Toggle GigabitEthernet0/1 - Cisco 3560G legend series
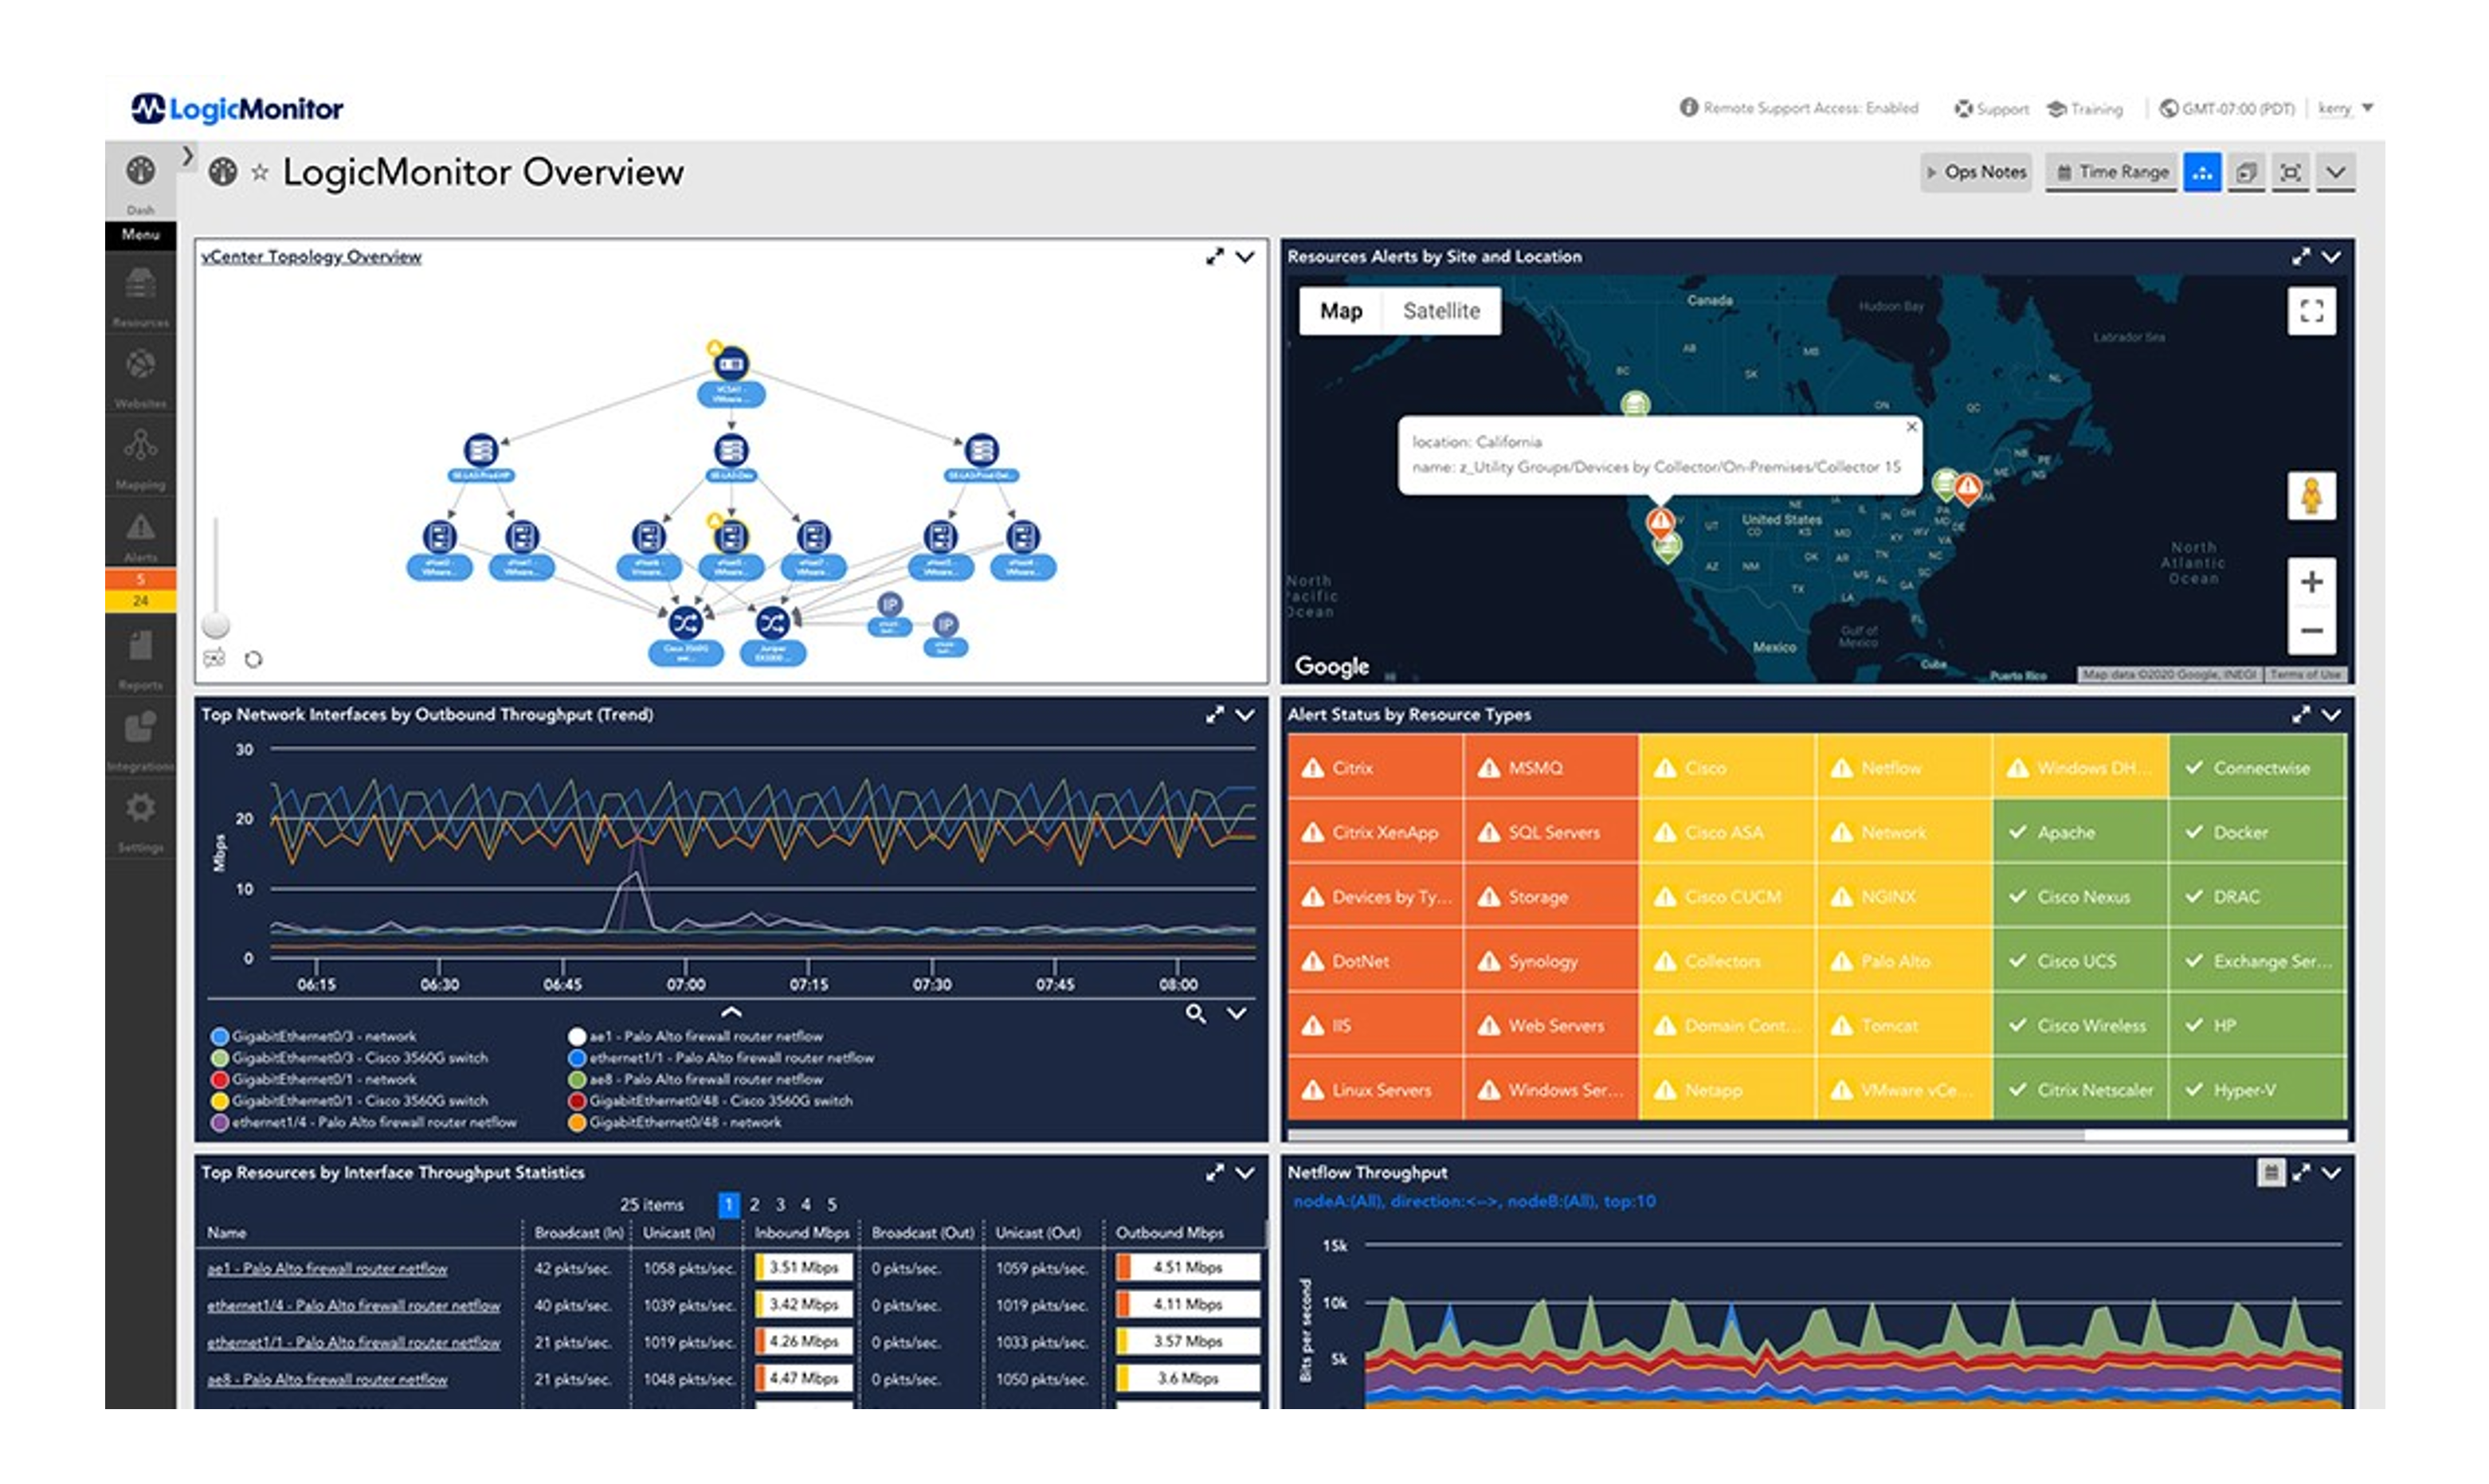 350,1101
